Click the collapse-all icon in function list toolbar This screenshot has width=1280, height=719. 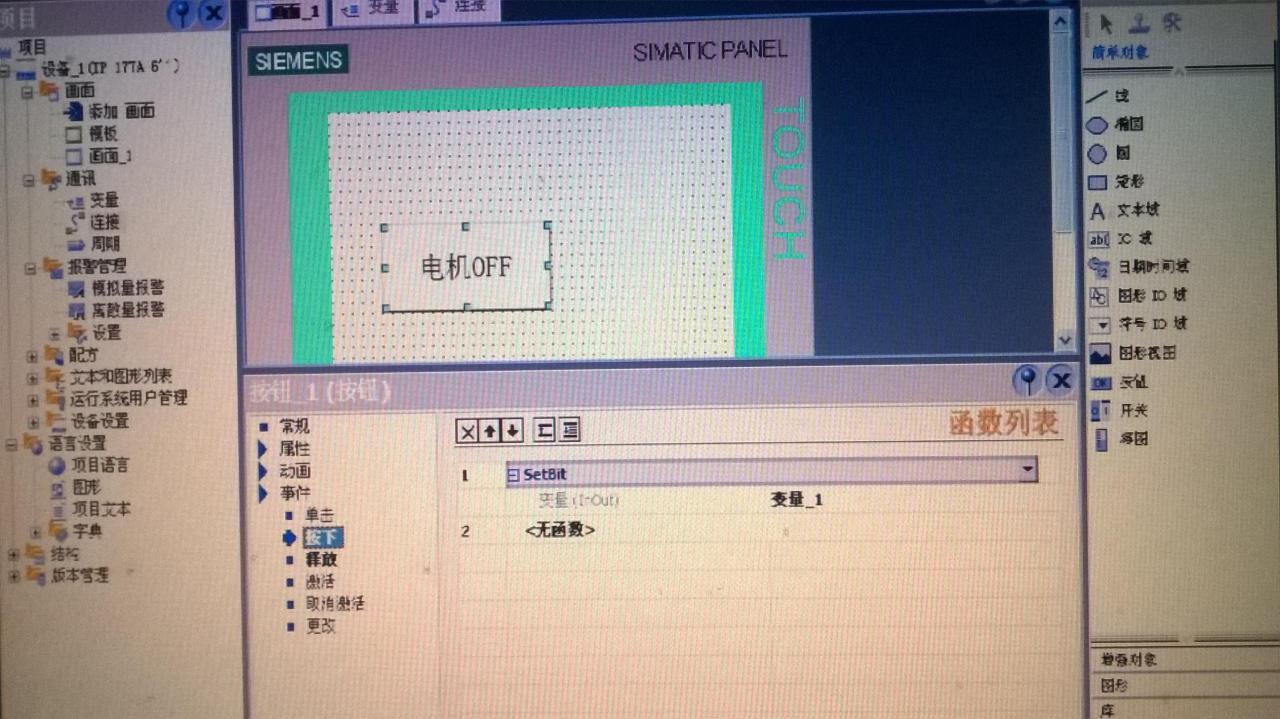[x=545, y=431]
